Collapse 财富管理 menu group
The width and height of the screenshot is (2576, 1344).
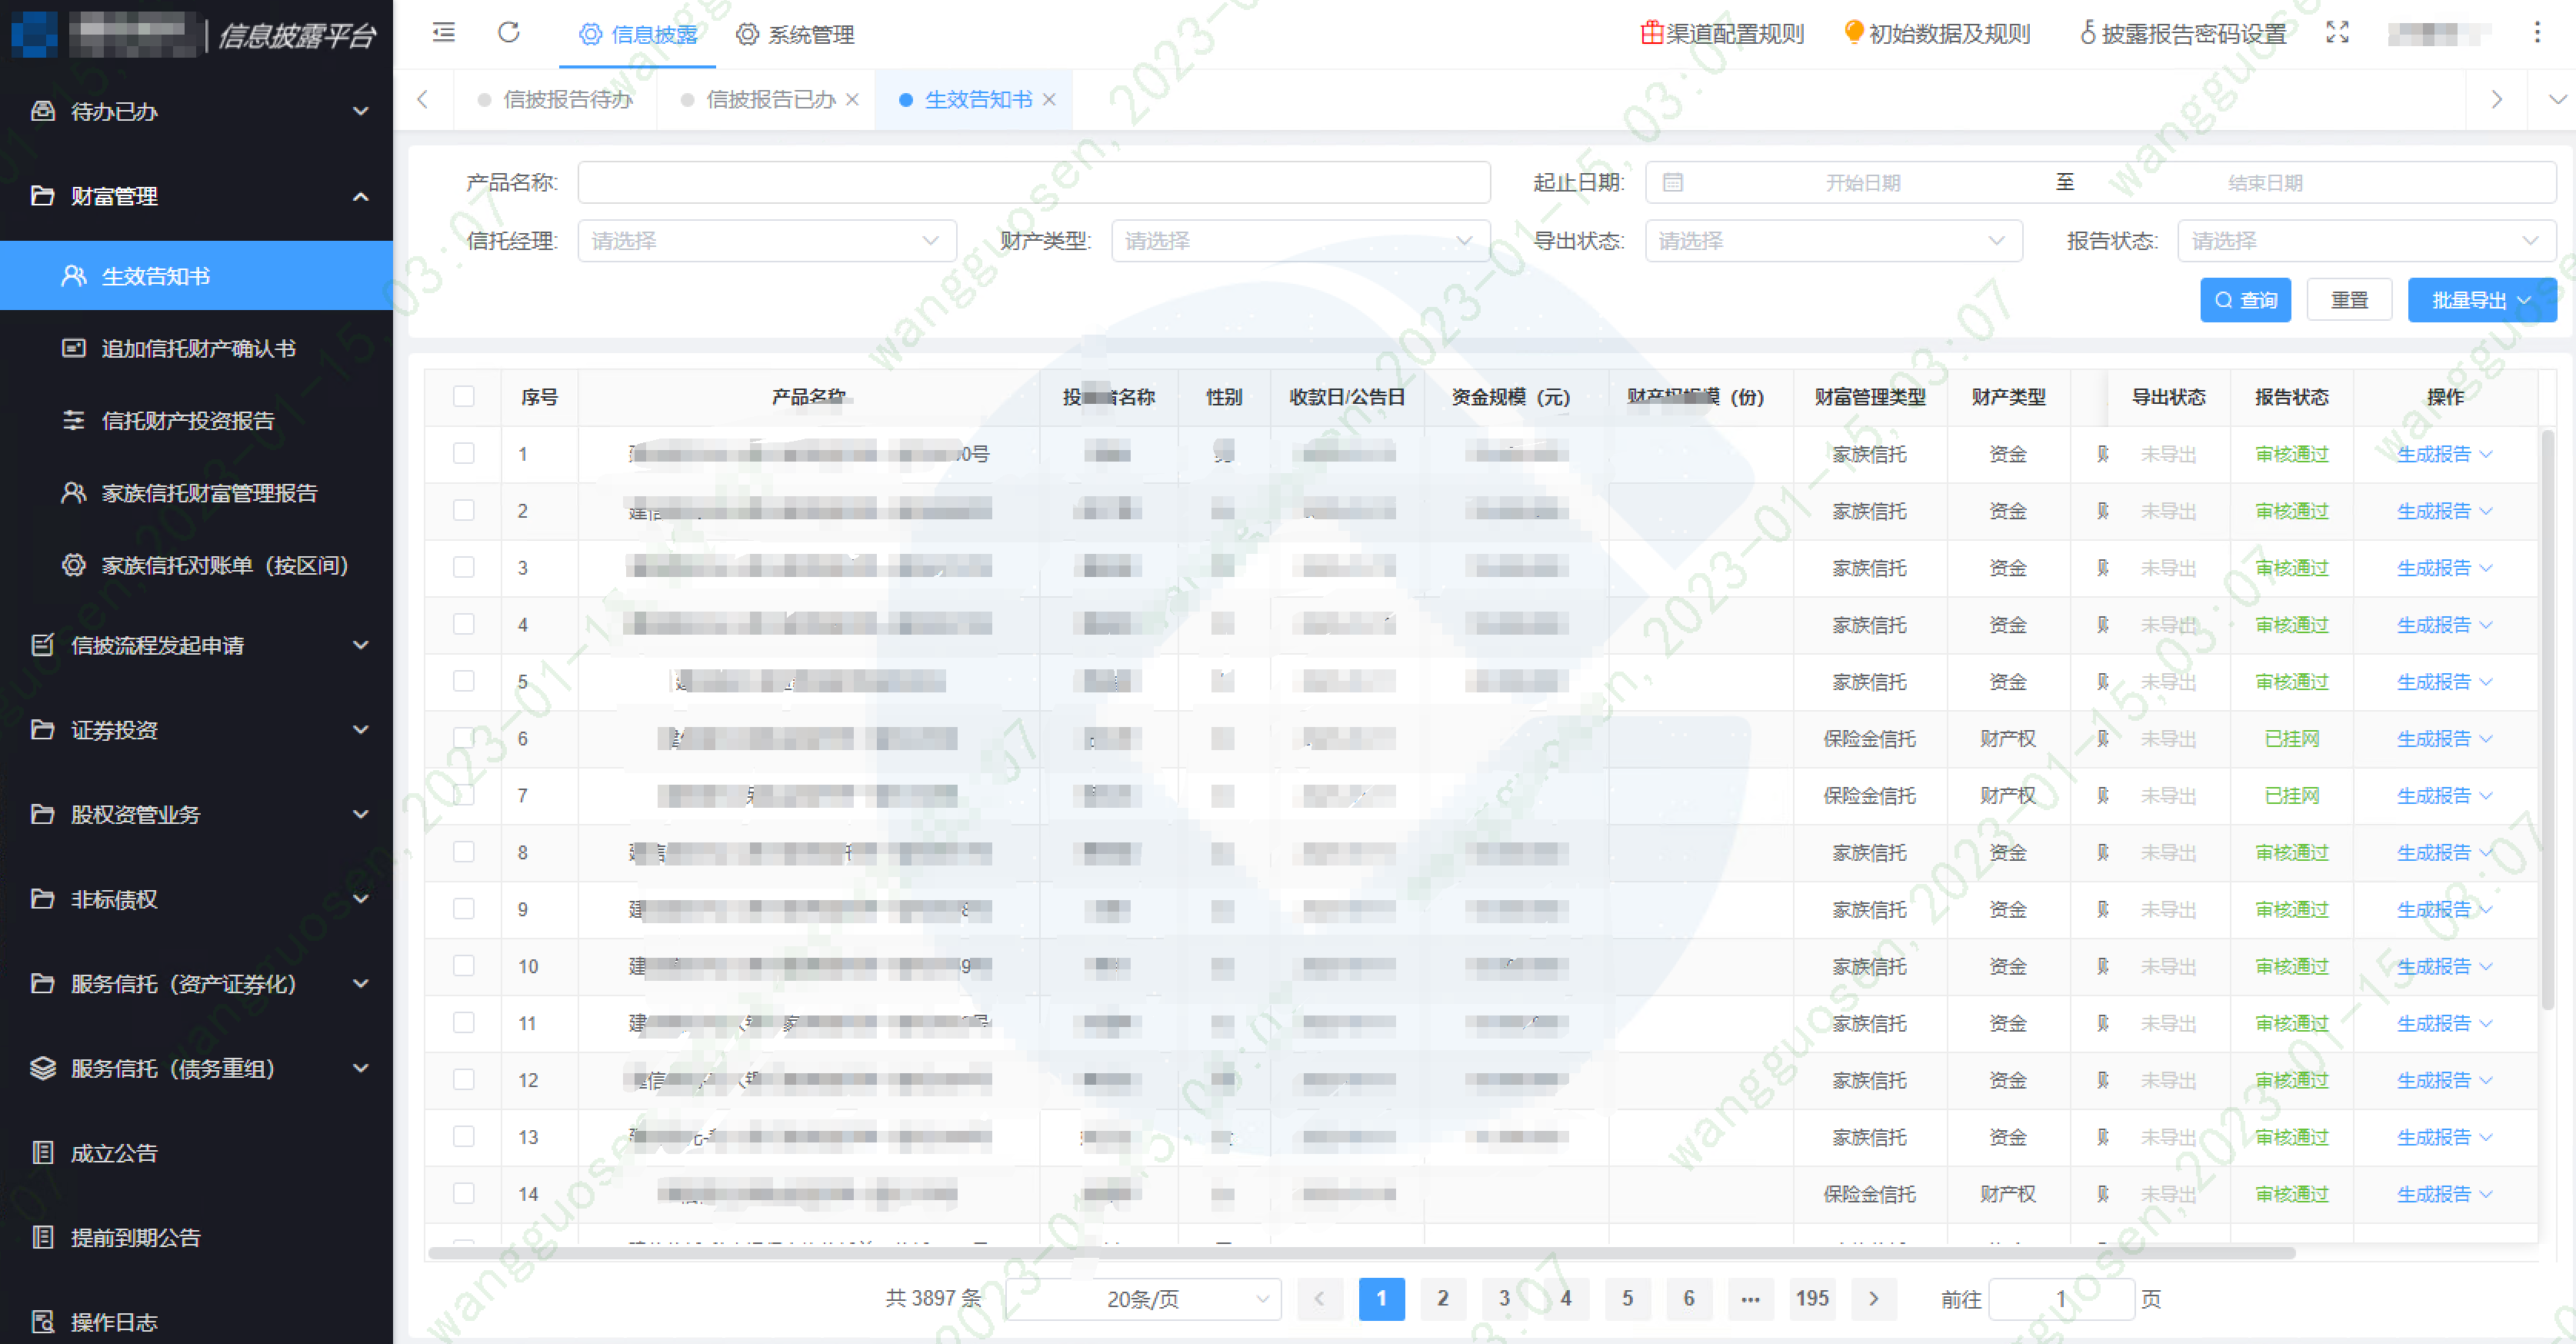(x=197, y=196)
